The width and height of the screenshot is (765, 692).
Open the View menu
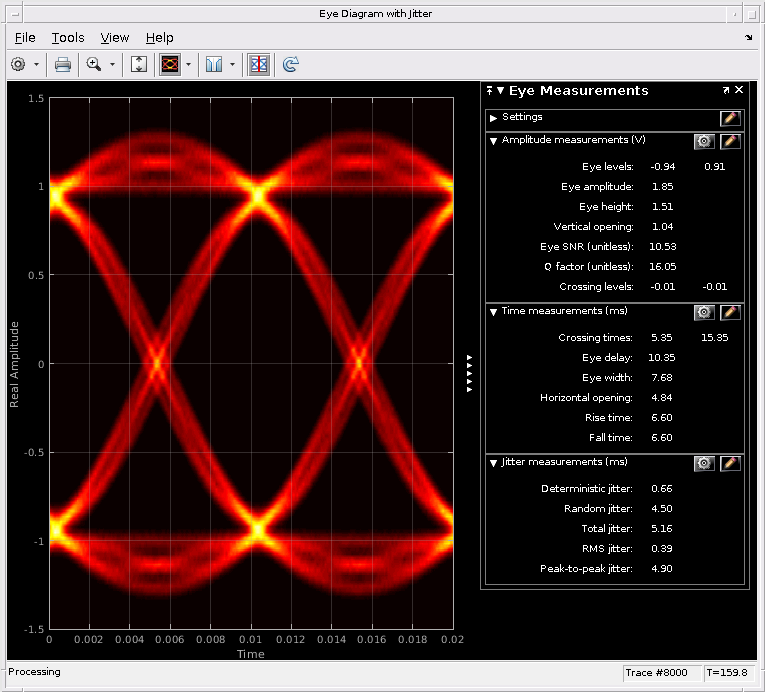[x=115, y=37]
